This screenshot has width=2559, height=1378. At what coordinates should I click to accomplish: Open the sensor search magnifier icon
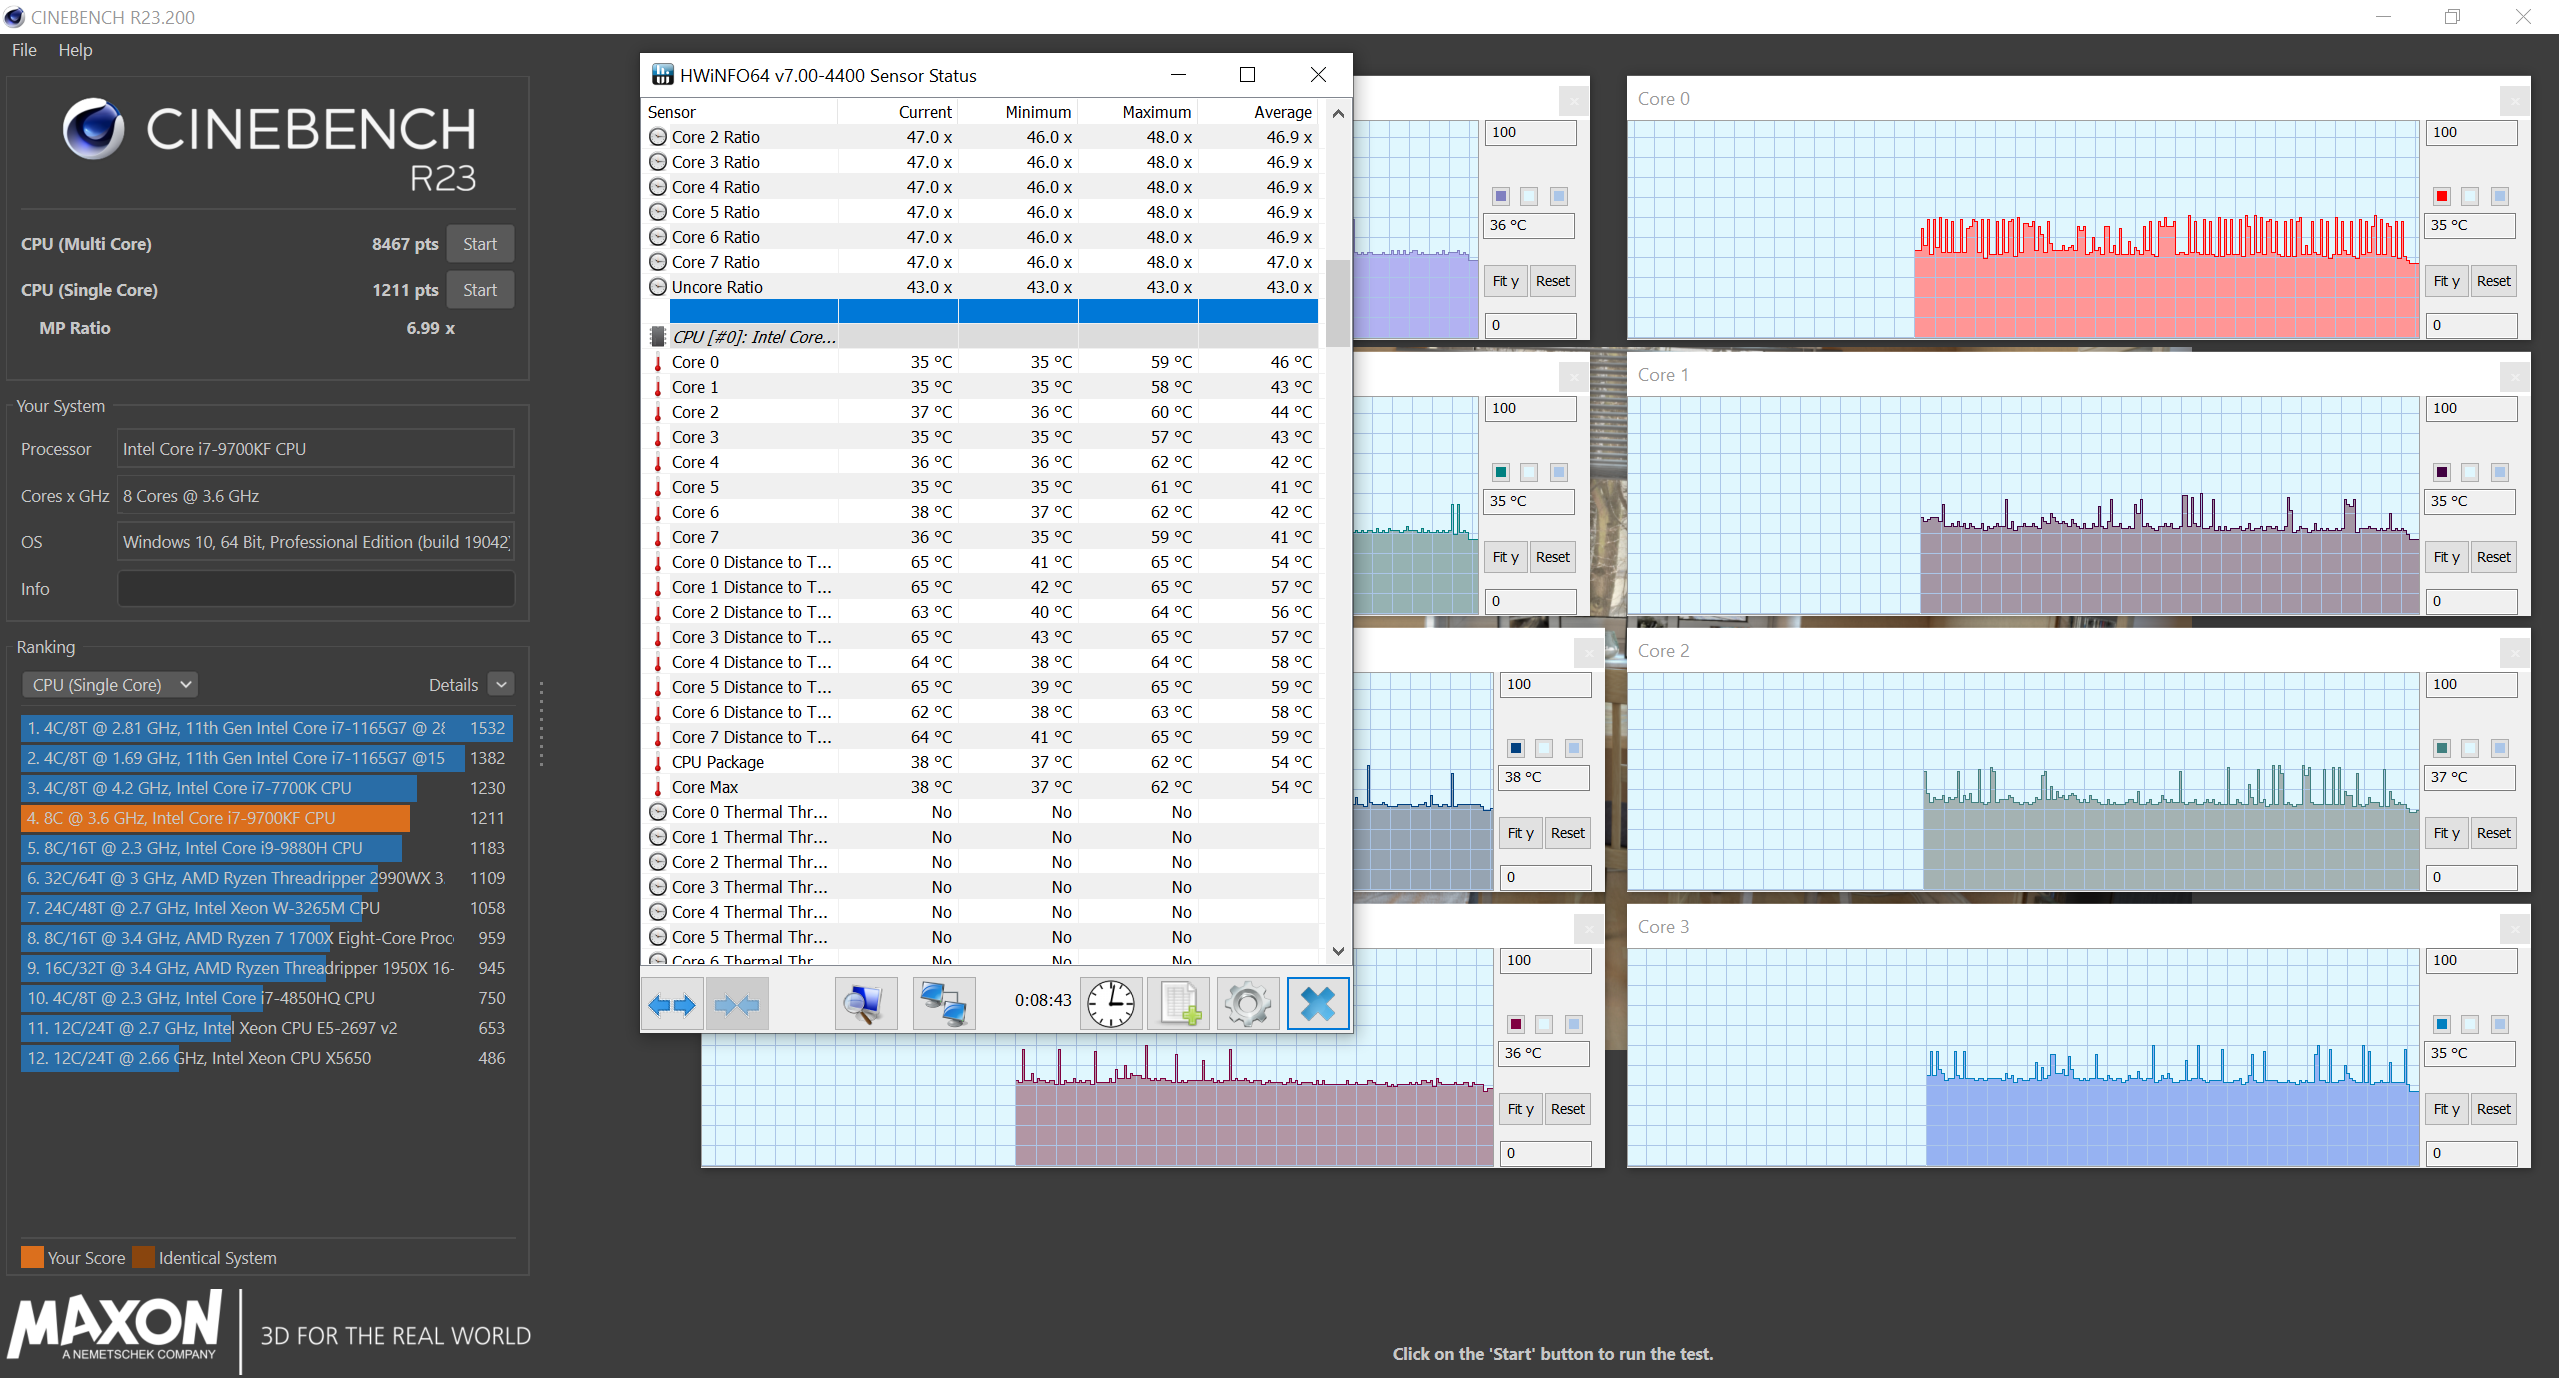click(864, 1004)
